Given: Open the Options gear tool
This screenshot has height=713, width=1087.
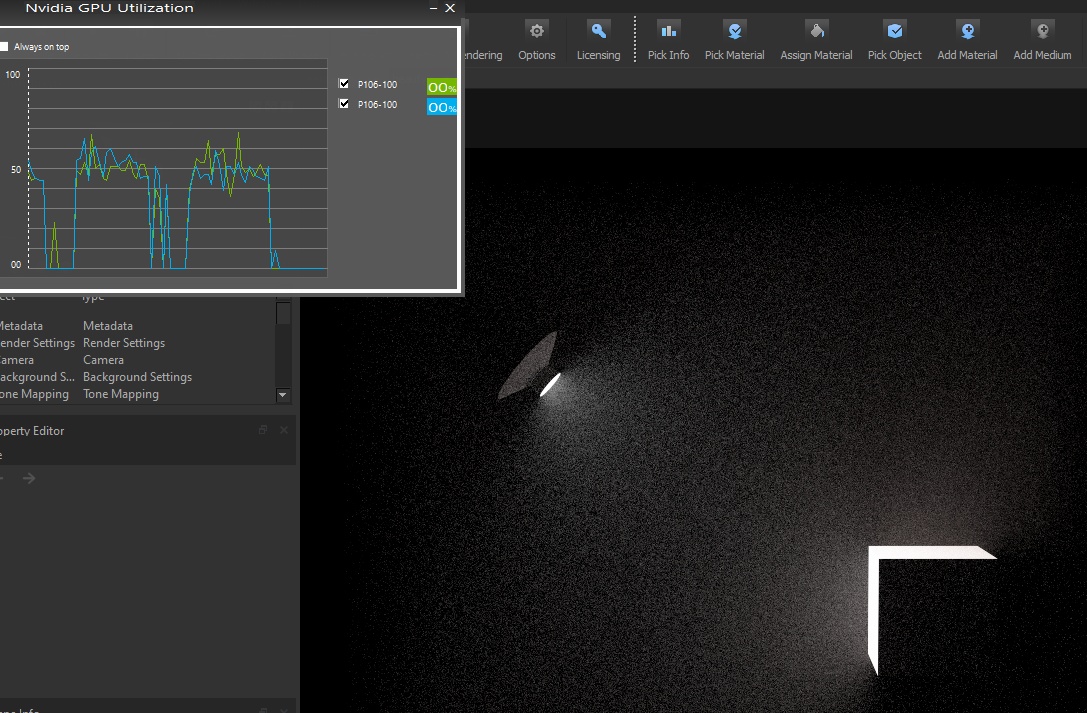Looking at the screenshot, I should point(537,41).
